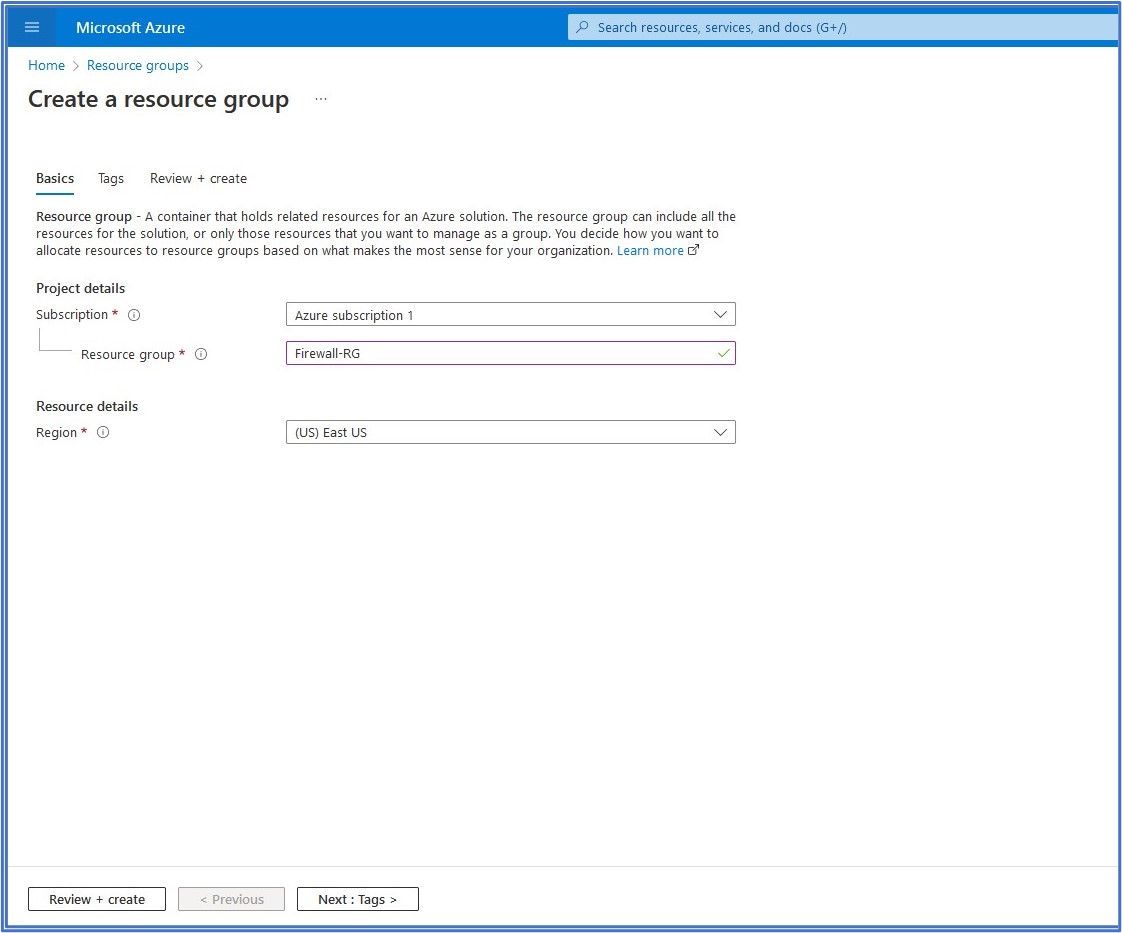Click the Microsoft Azure brand title
Screen dimensions: 1122x933
(x=130, y=28)
